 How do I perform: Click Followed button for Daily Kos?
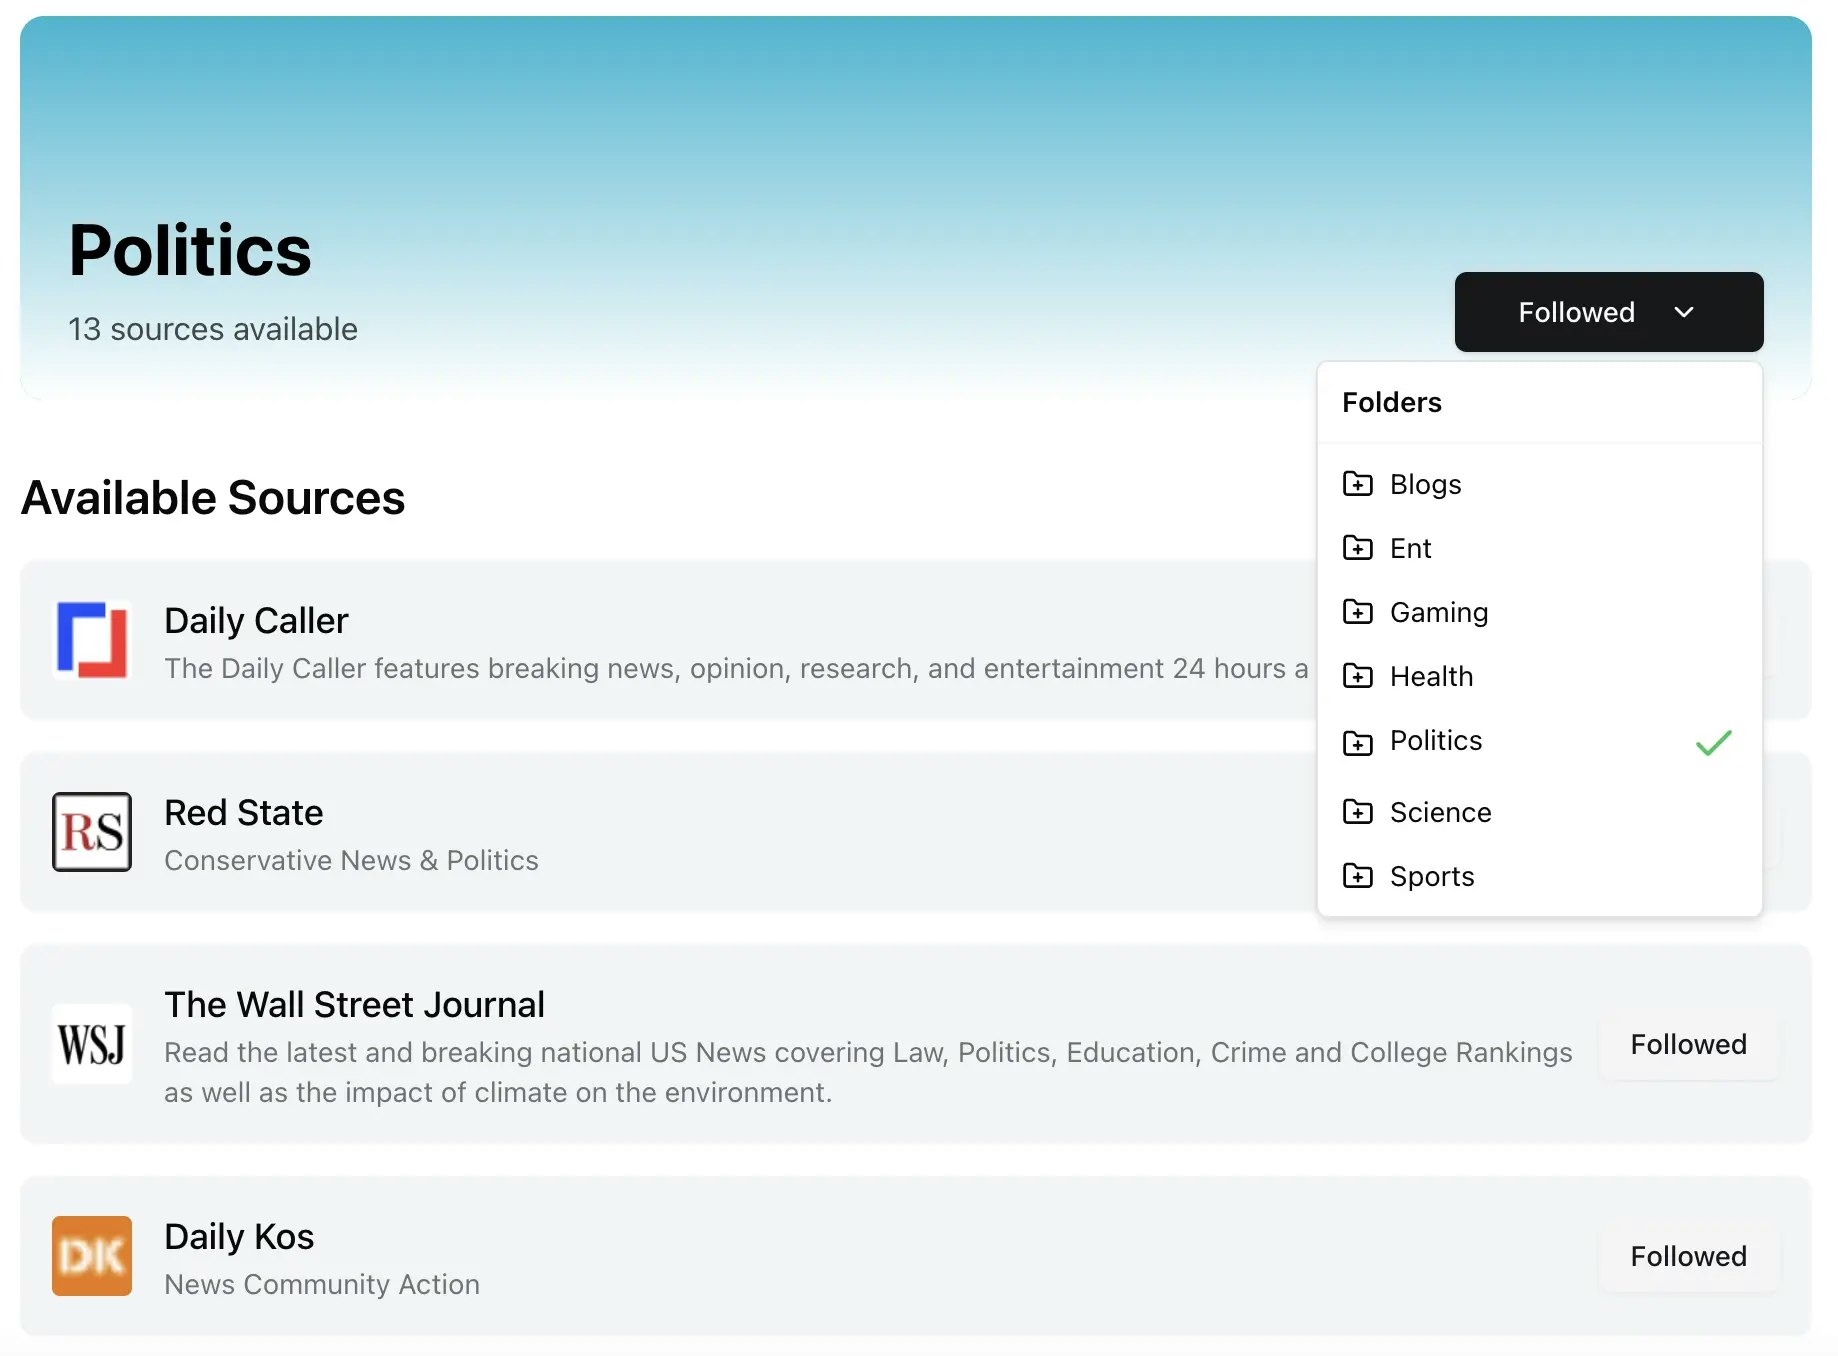1688,1257
